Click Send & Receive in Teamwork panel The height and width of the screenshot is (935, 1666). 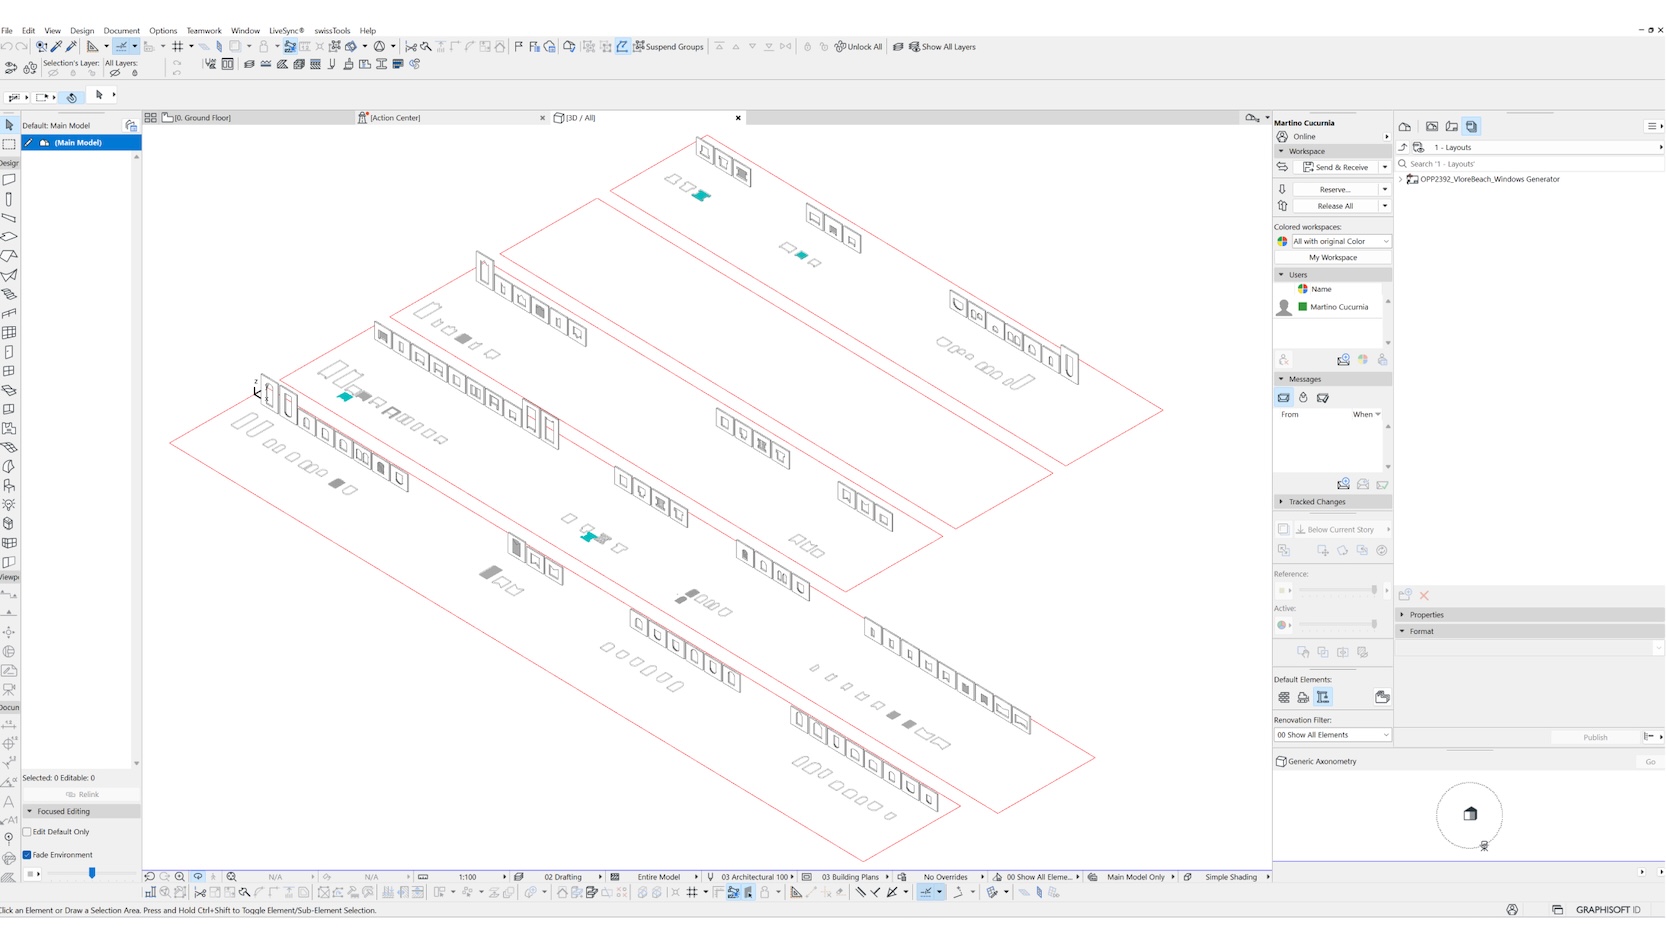[x=1335, y=167]
